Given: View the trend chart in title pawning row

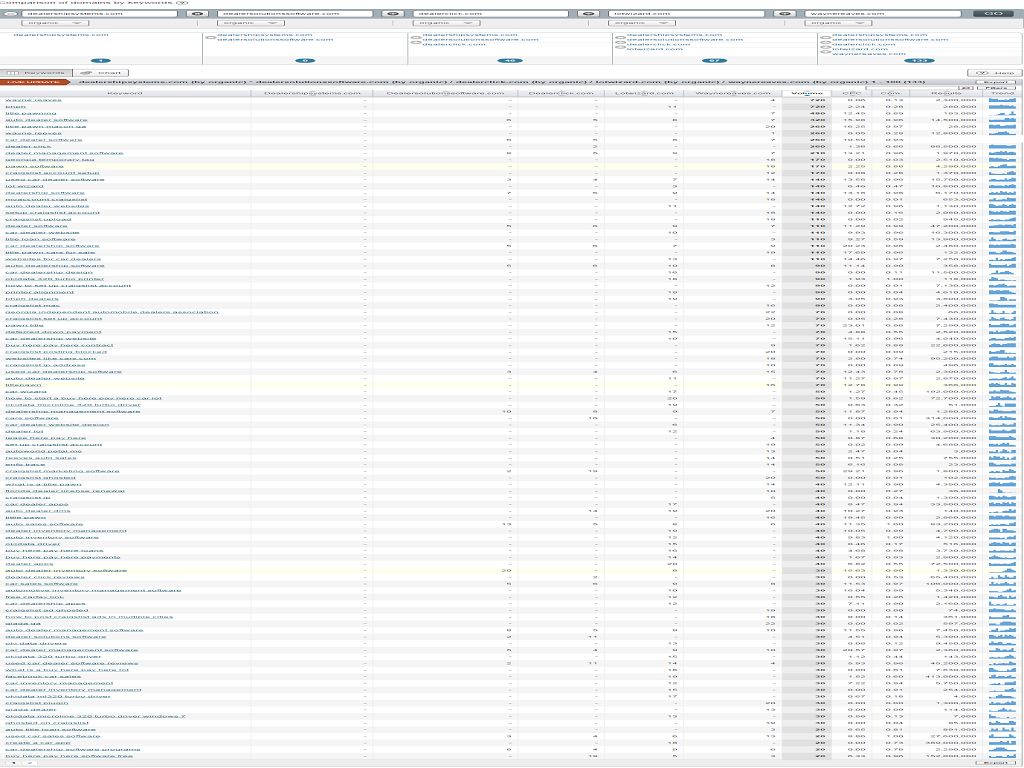Looking at the screenshot, I should click(1002, 113).
